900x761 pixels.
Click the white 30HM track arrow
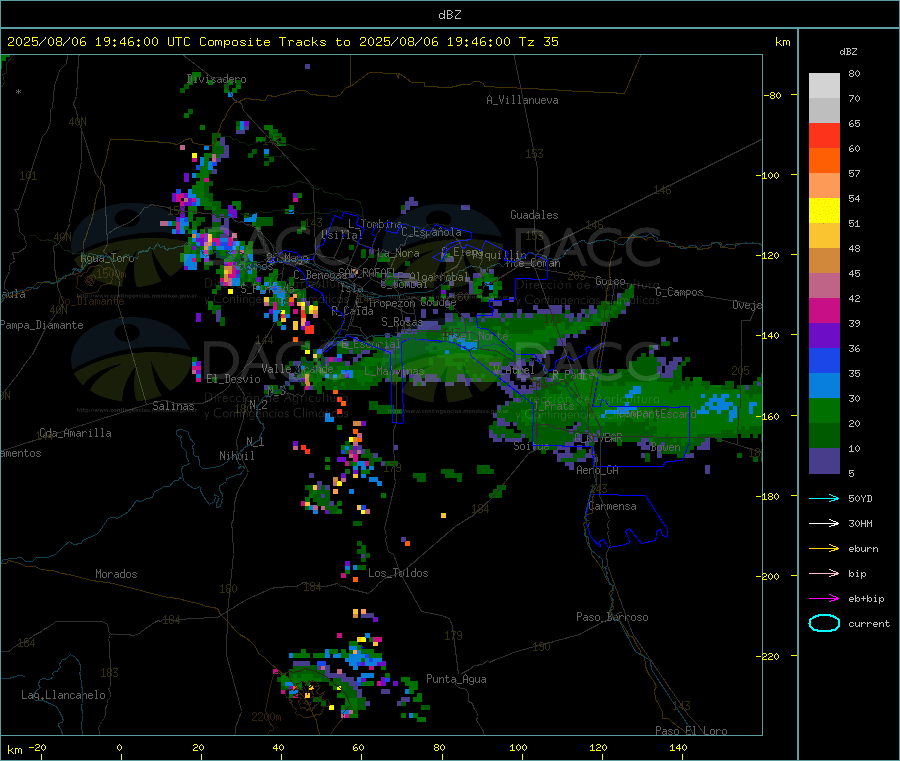pyautogui.click(x=824, y=523)
